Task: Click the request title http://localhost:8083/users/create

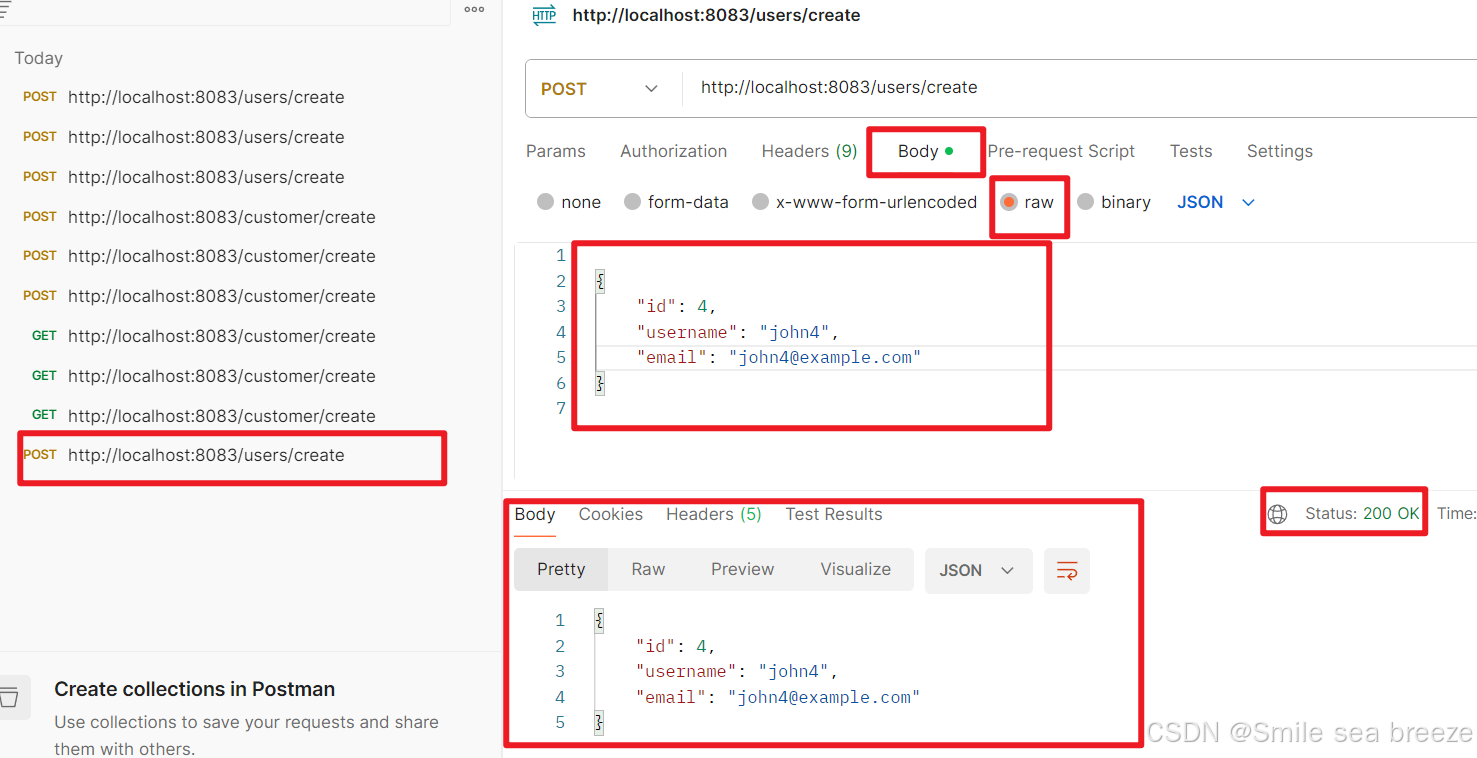Action: [716, 15]
